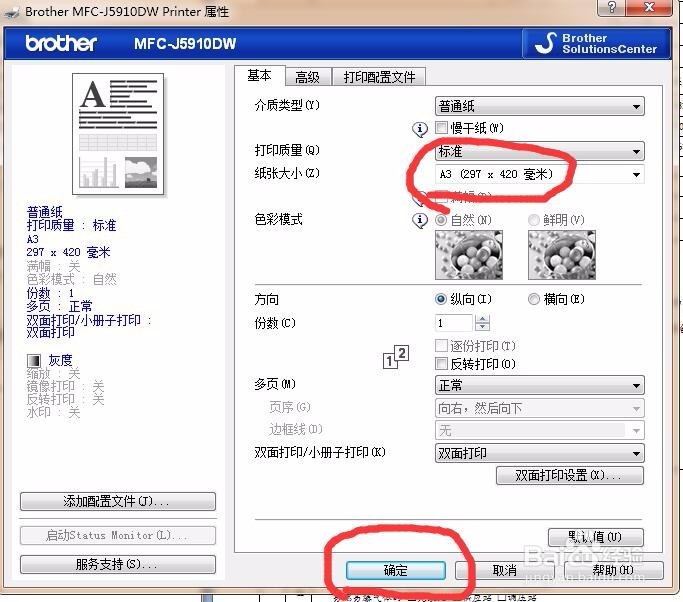Image resolution: width=683 pixels, height=602 pixels.
Task: Click the 份数 copies input field
Action: click(454, 323)
